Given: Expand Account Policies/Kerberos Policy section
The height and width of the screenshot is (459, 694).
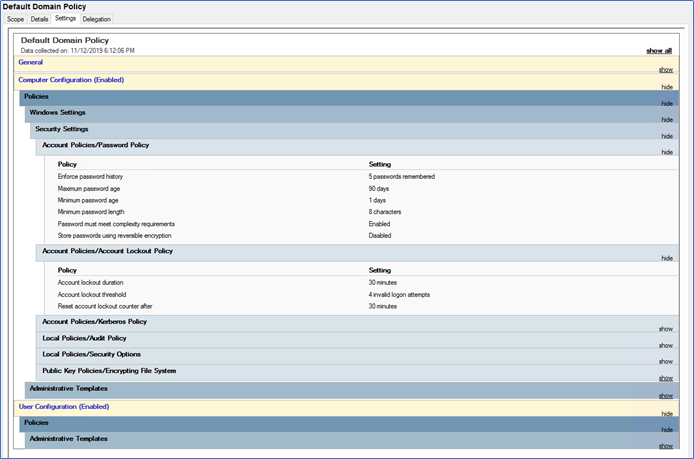Looking at the screenshot, I should coord(665,328).
